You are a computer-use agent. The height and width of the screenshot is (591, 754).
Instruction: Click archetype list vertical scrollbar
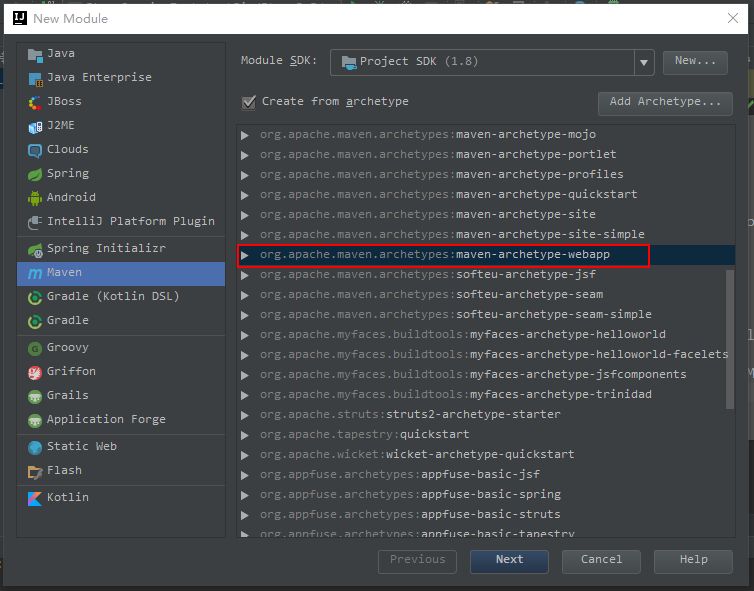(729, 339)
